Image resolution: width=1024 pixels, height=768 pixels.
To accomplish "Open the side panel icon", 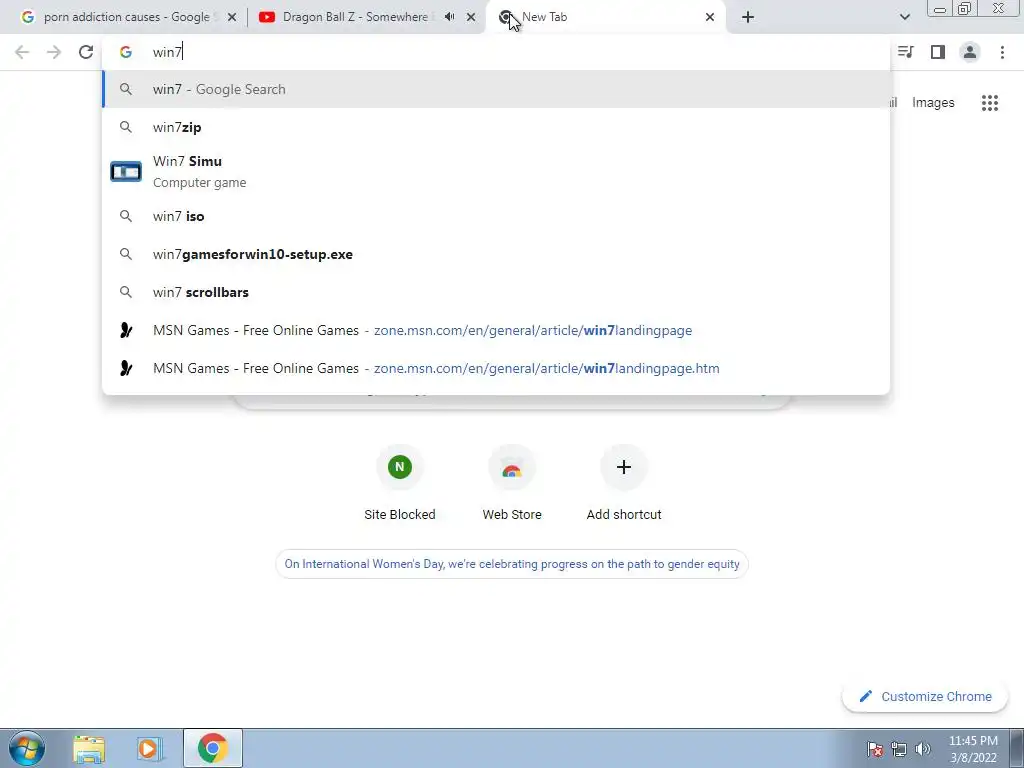I will click(938, 52).
